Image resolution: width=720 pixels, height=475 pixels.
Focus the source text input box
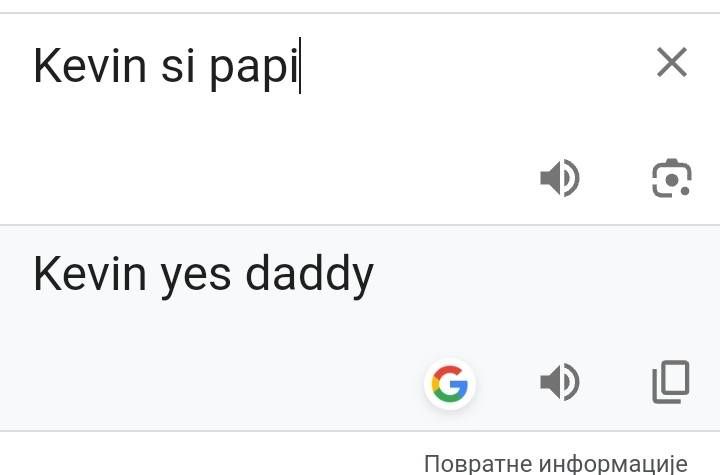300,110
